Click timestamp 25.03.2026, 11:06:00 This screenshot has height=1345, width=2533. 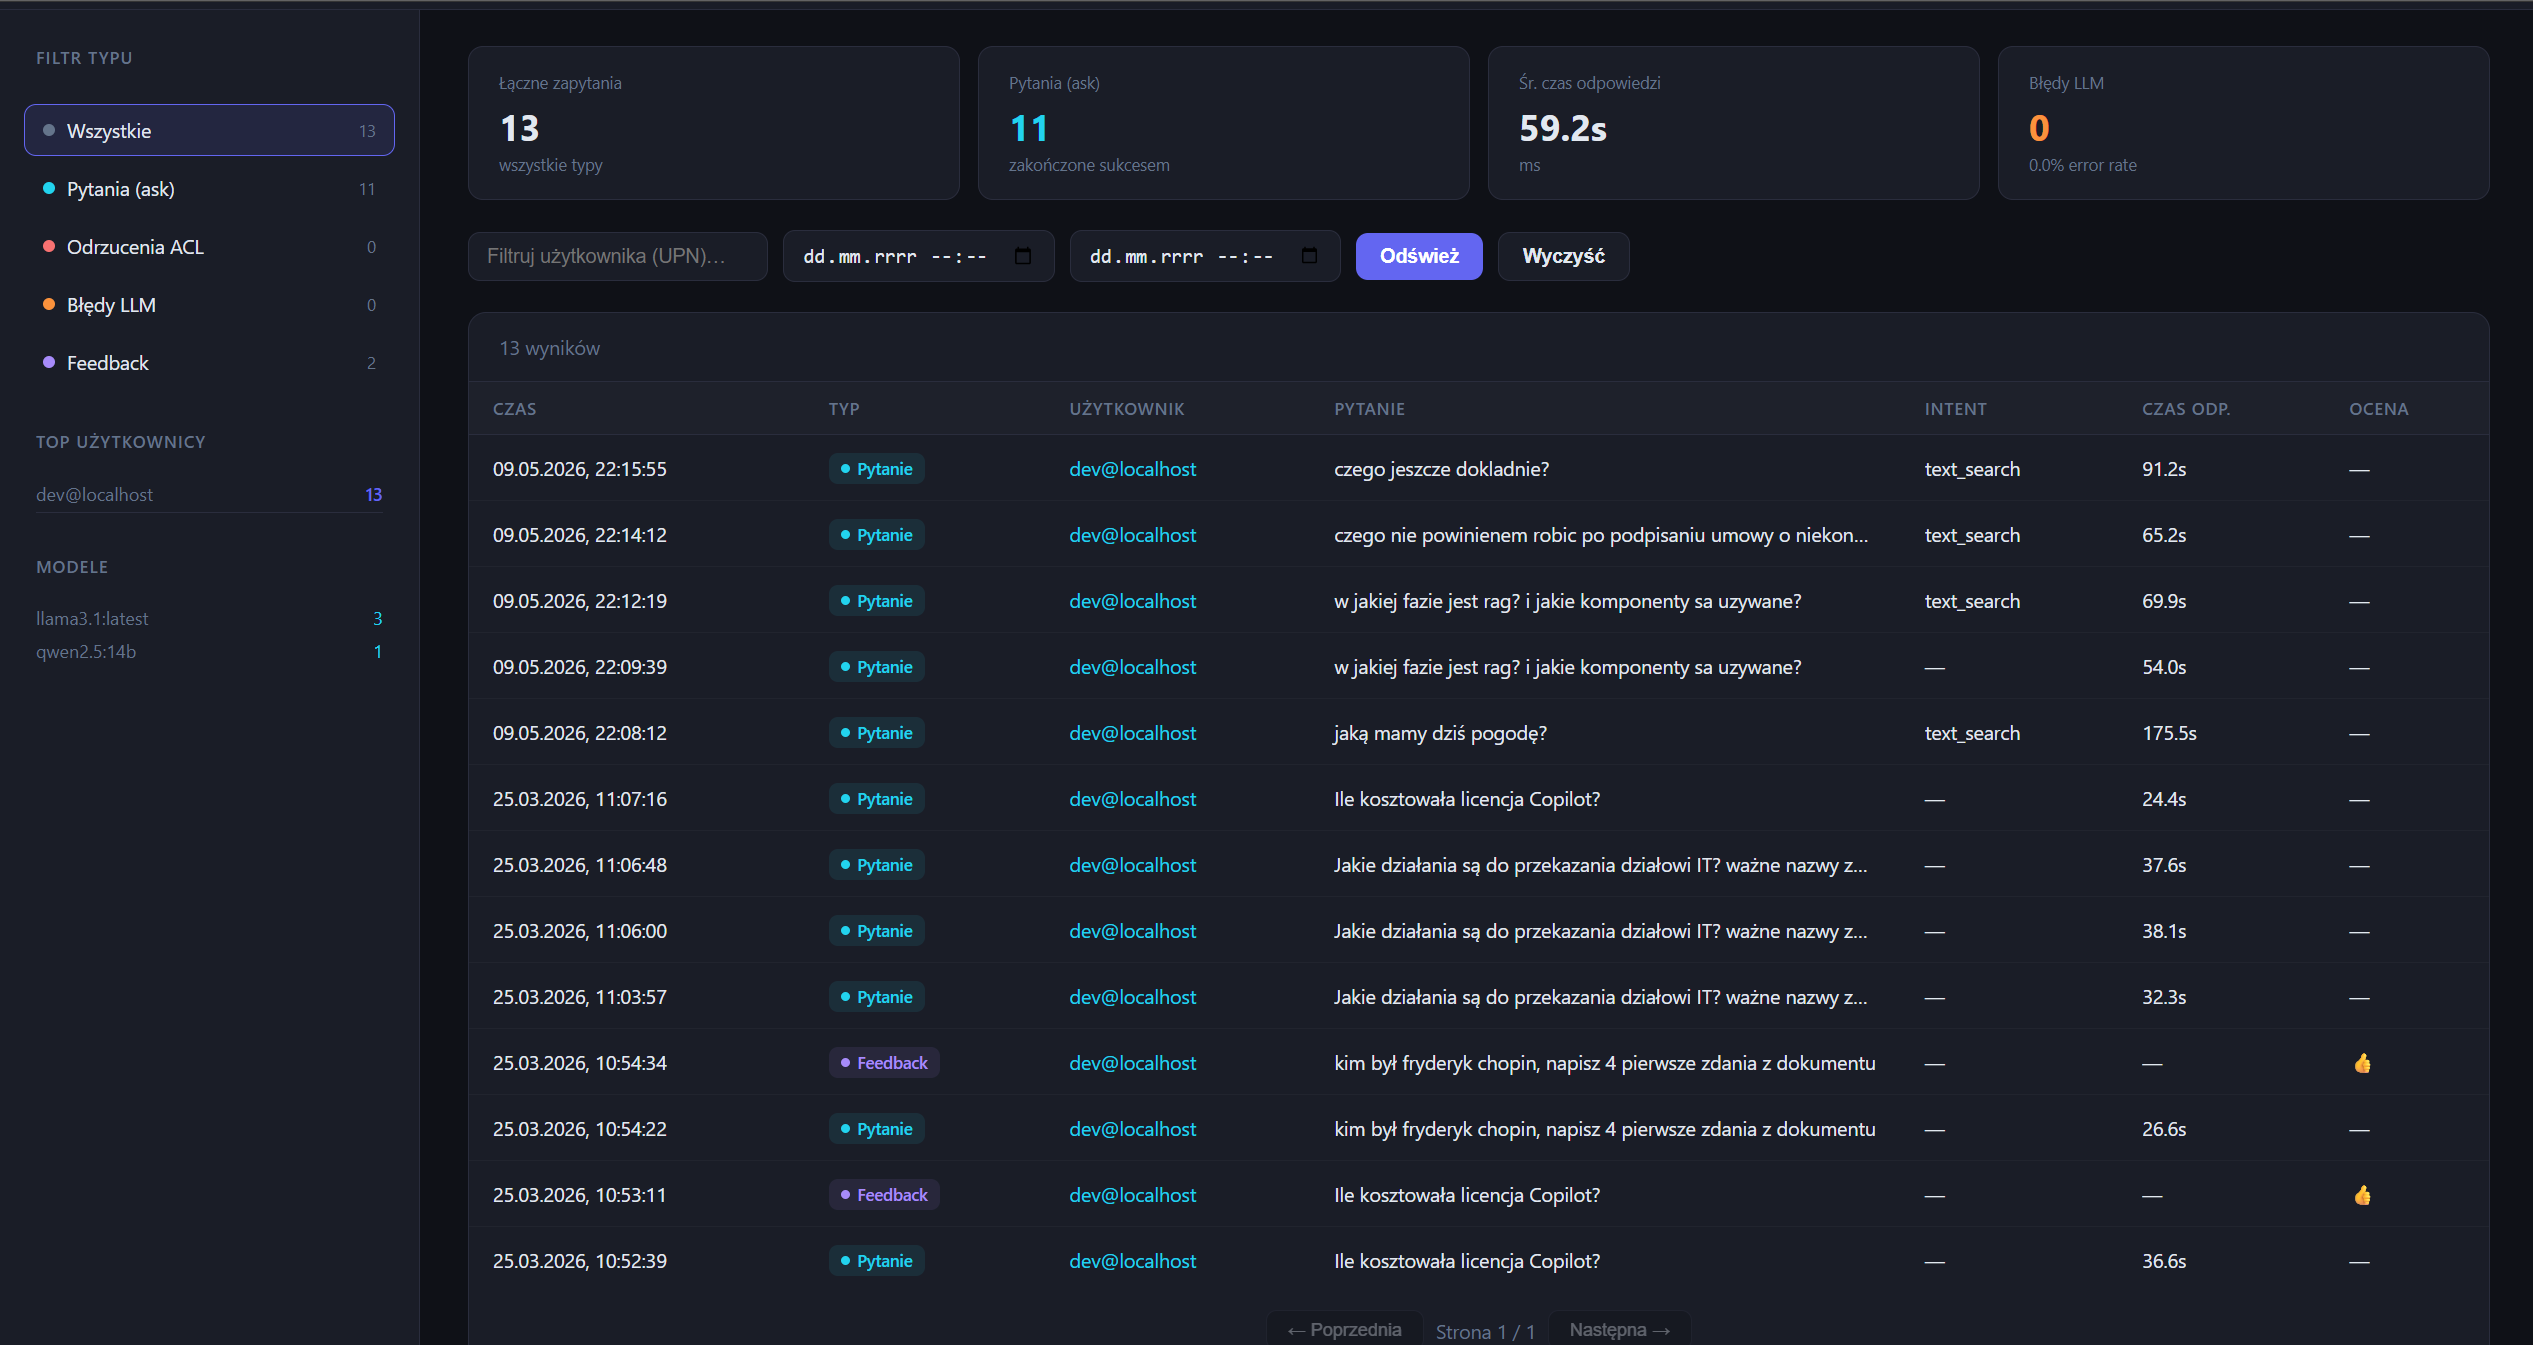coord(579,931)
